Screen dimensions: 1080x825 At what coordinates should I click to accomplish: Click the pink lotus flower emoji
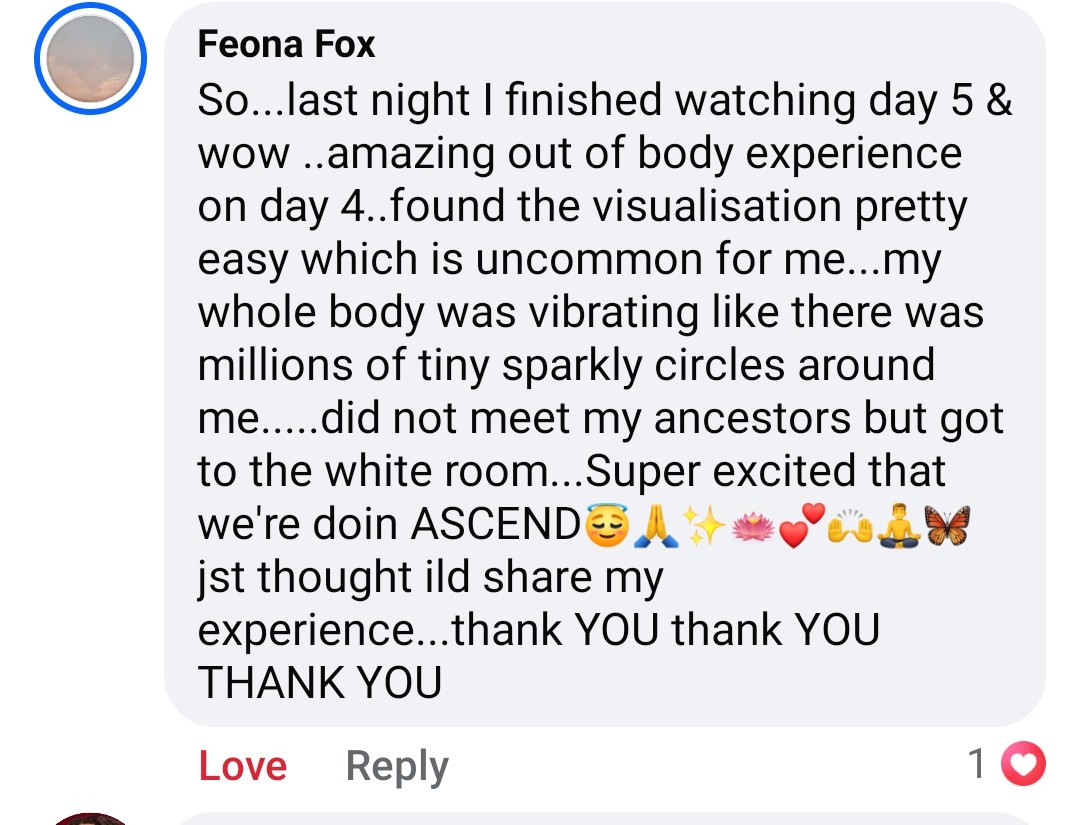[752, 525]
